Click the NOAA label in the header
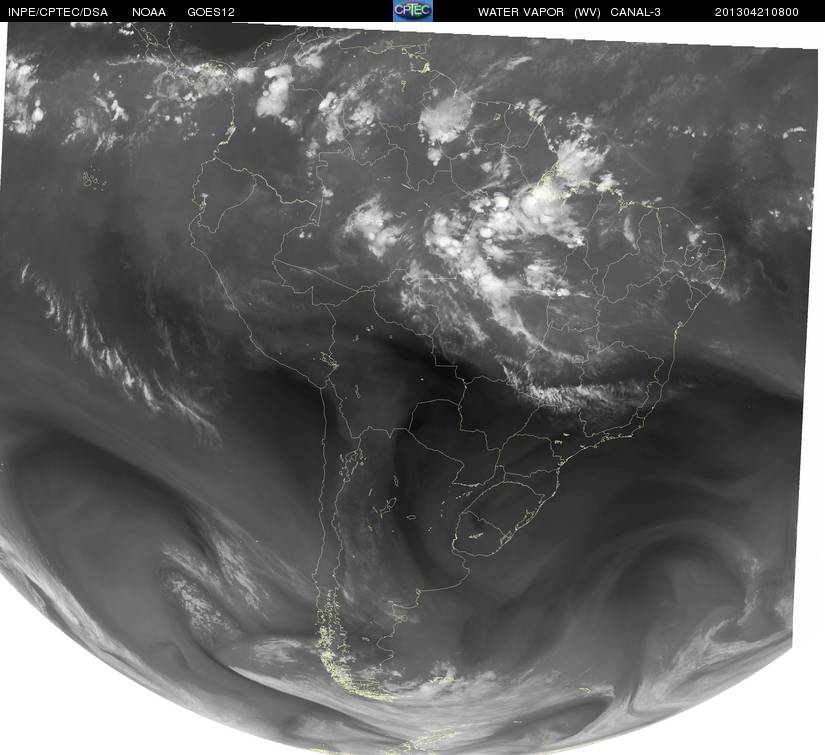825x755 pixels. coord(149,12)
